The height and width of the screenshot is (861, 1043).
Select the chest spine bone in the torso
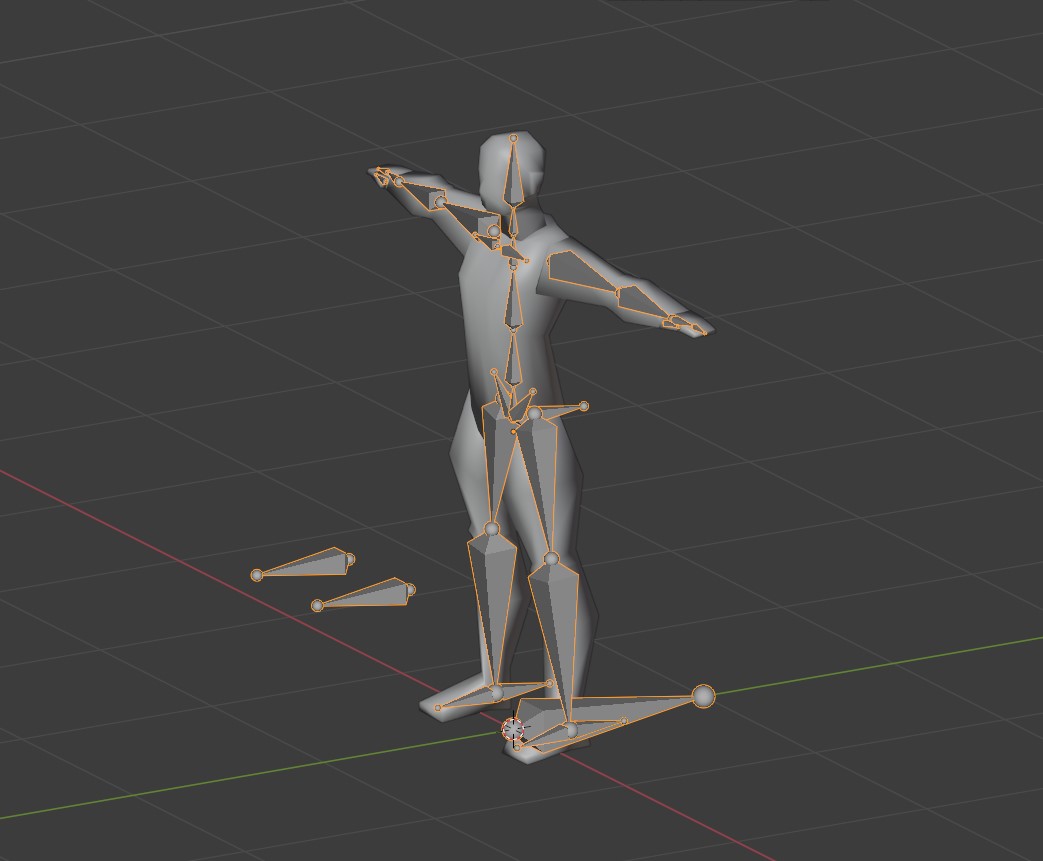click(513, 300)
